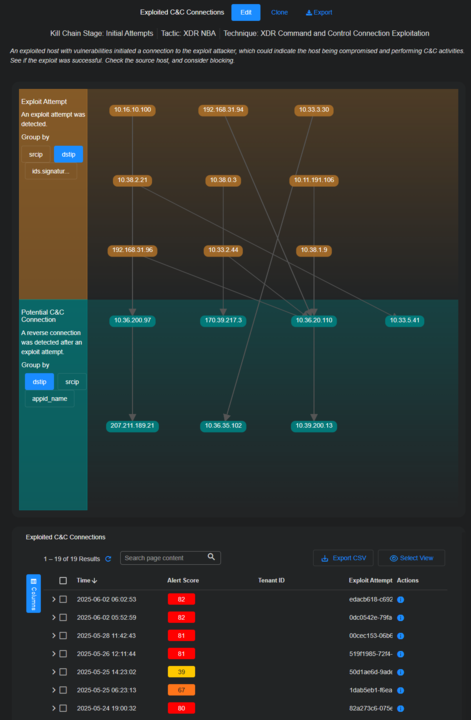Check the 2025-05-26 12:11:44 row checkbox
471x720 pixels.
click(x=63, y=654)
